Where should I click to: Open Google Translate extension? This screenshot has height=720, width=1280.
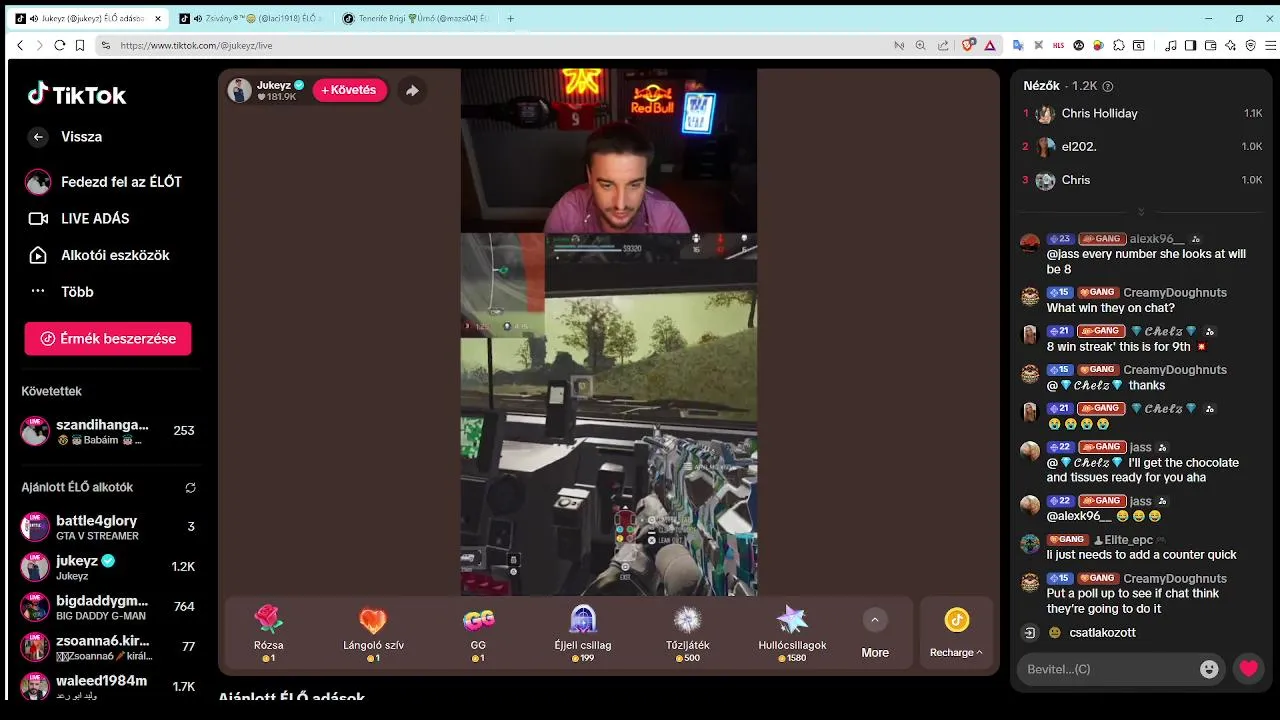(1018, 45)
